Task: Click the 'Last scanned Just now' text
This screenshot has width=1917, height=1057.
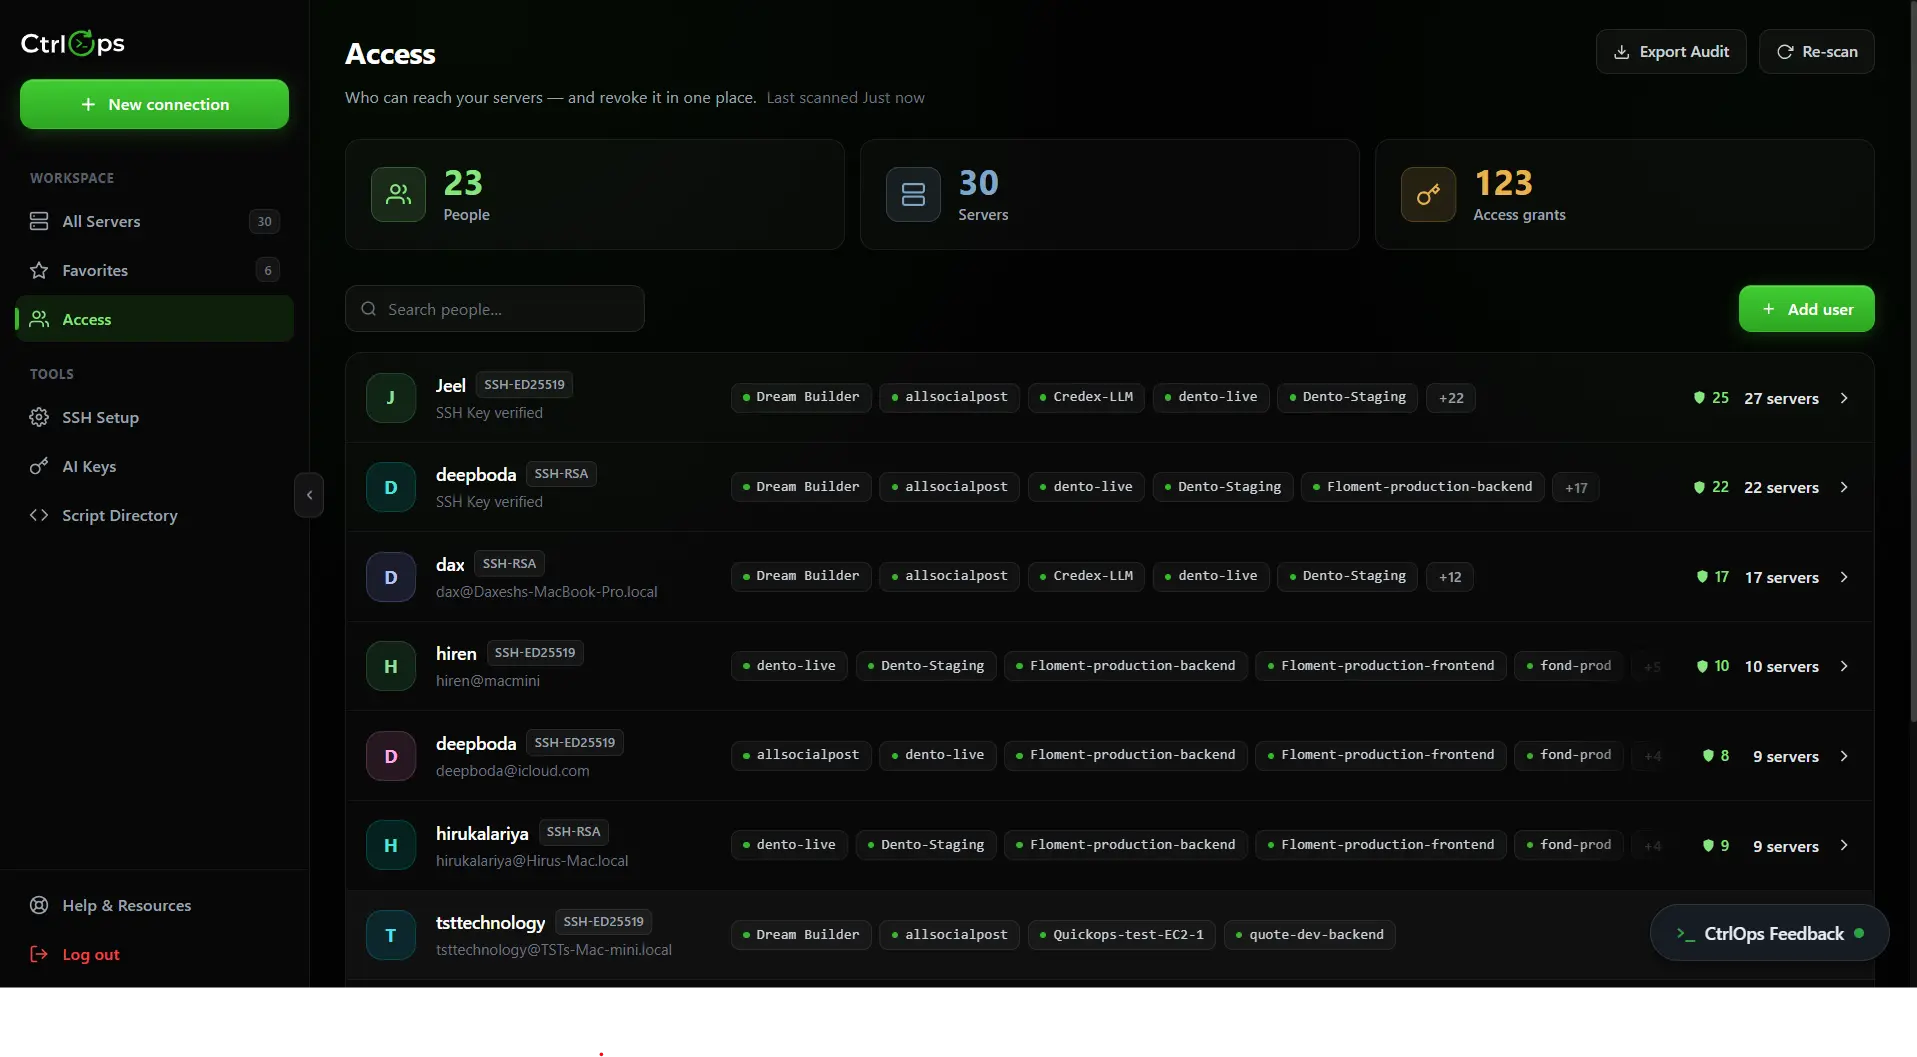Action: tap(846, 98)
